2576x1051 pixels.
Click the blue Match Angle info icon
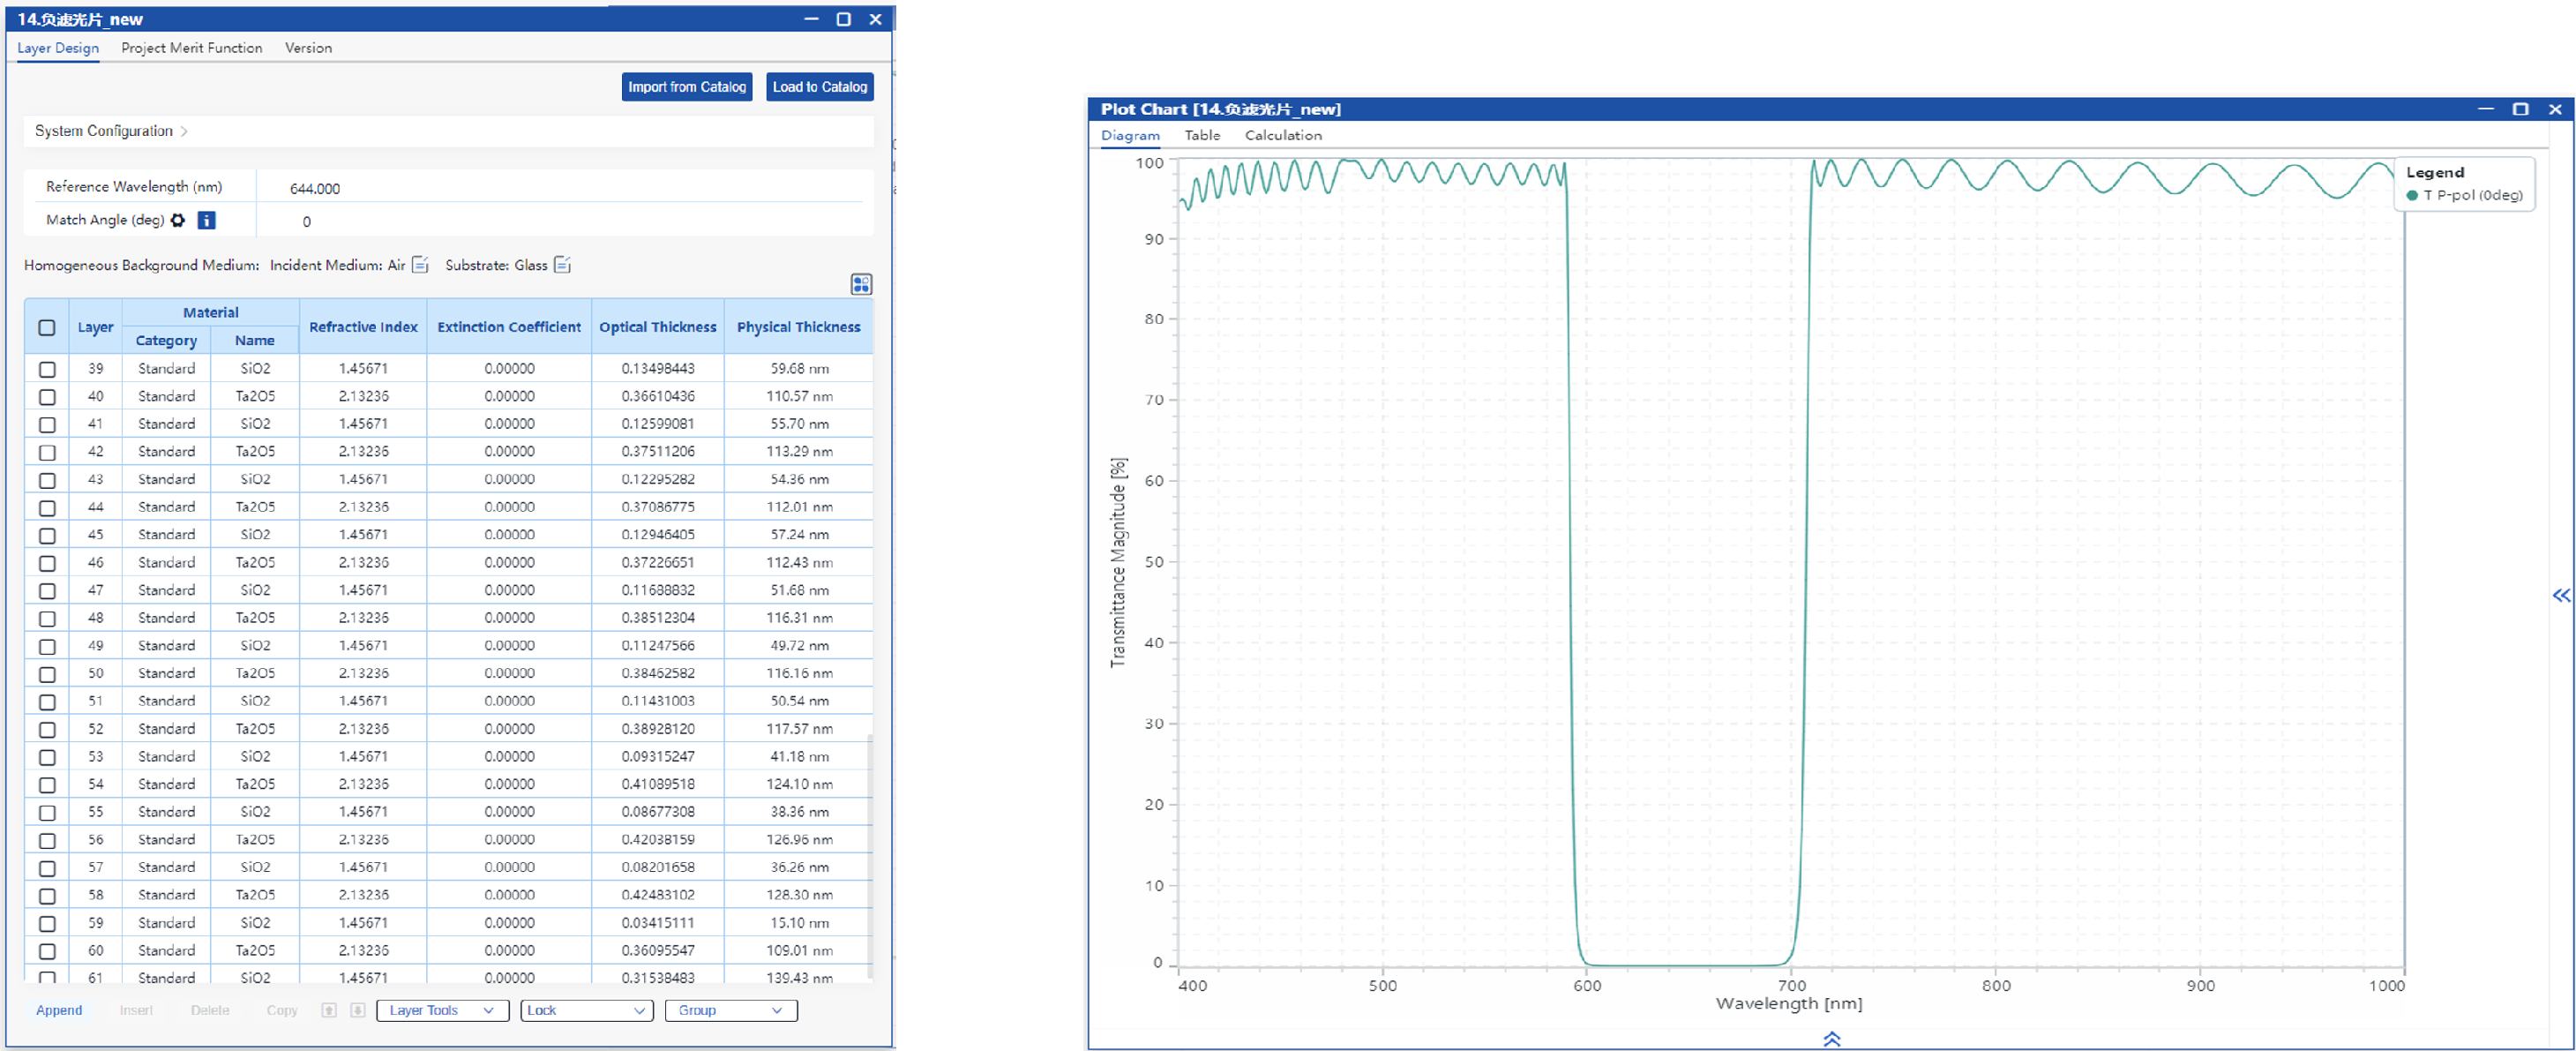pos(206,220)
